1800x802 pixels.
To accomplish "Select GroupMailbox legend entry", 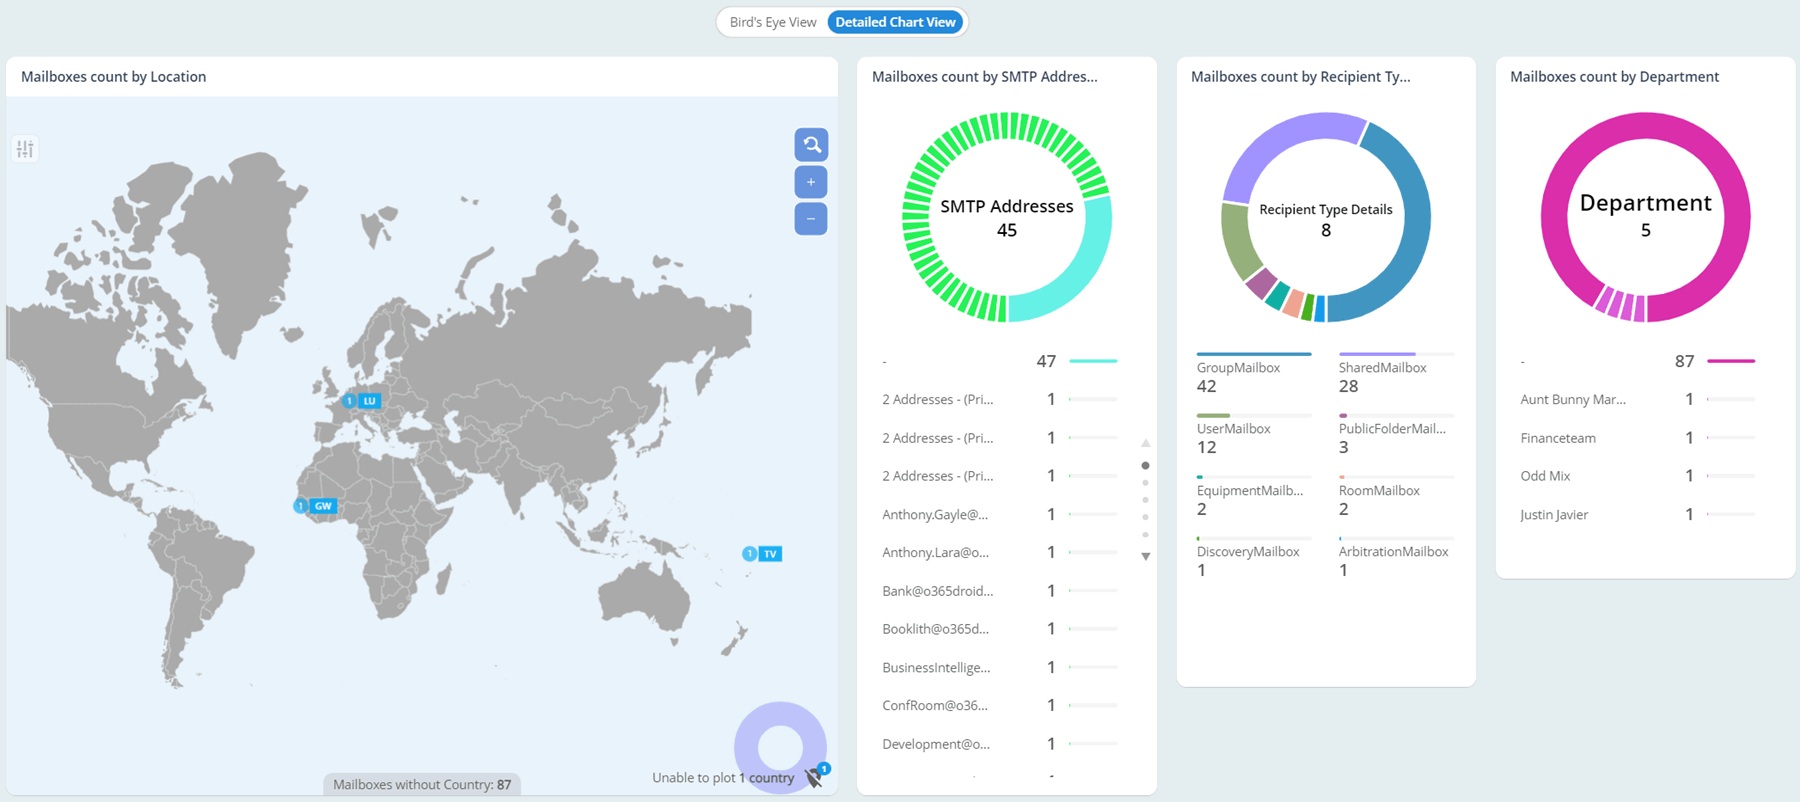I will pos(1254,374).
